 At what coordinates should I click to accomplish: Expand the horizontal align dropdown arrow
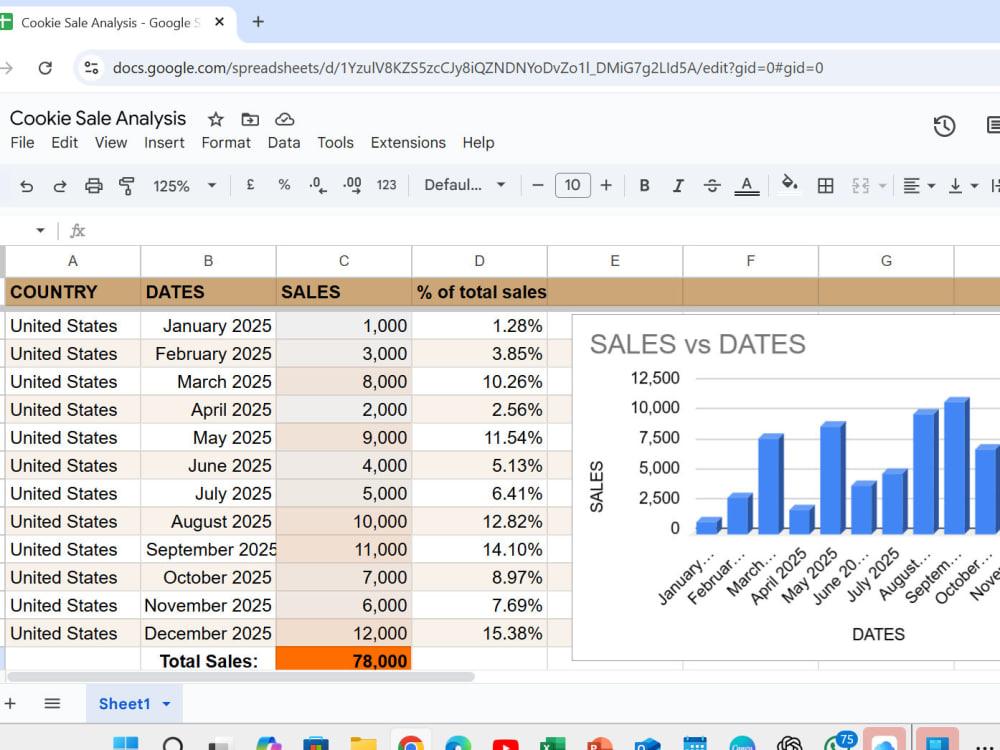pos(931,186)
